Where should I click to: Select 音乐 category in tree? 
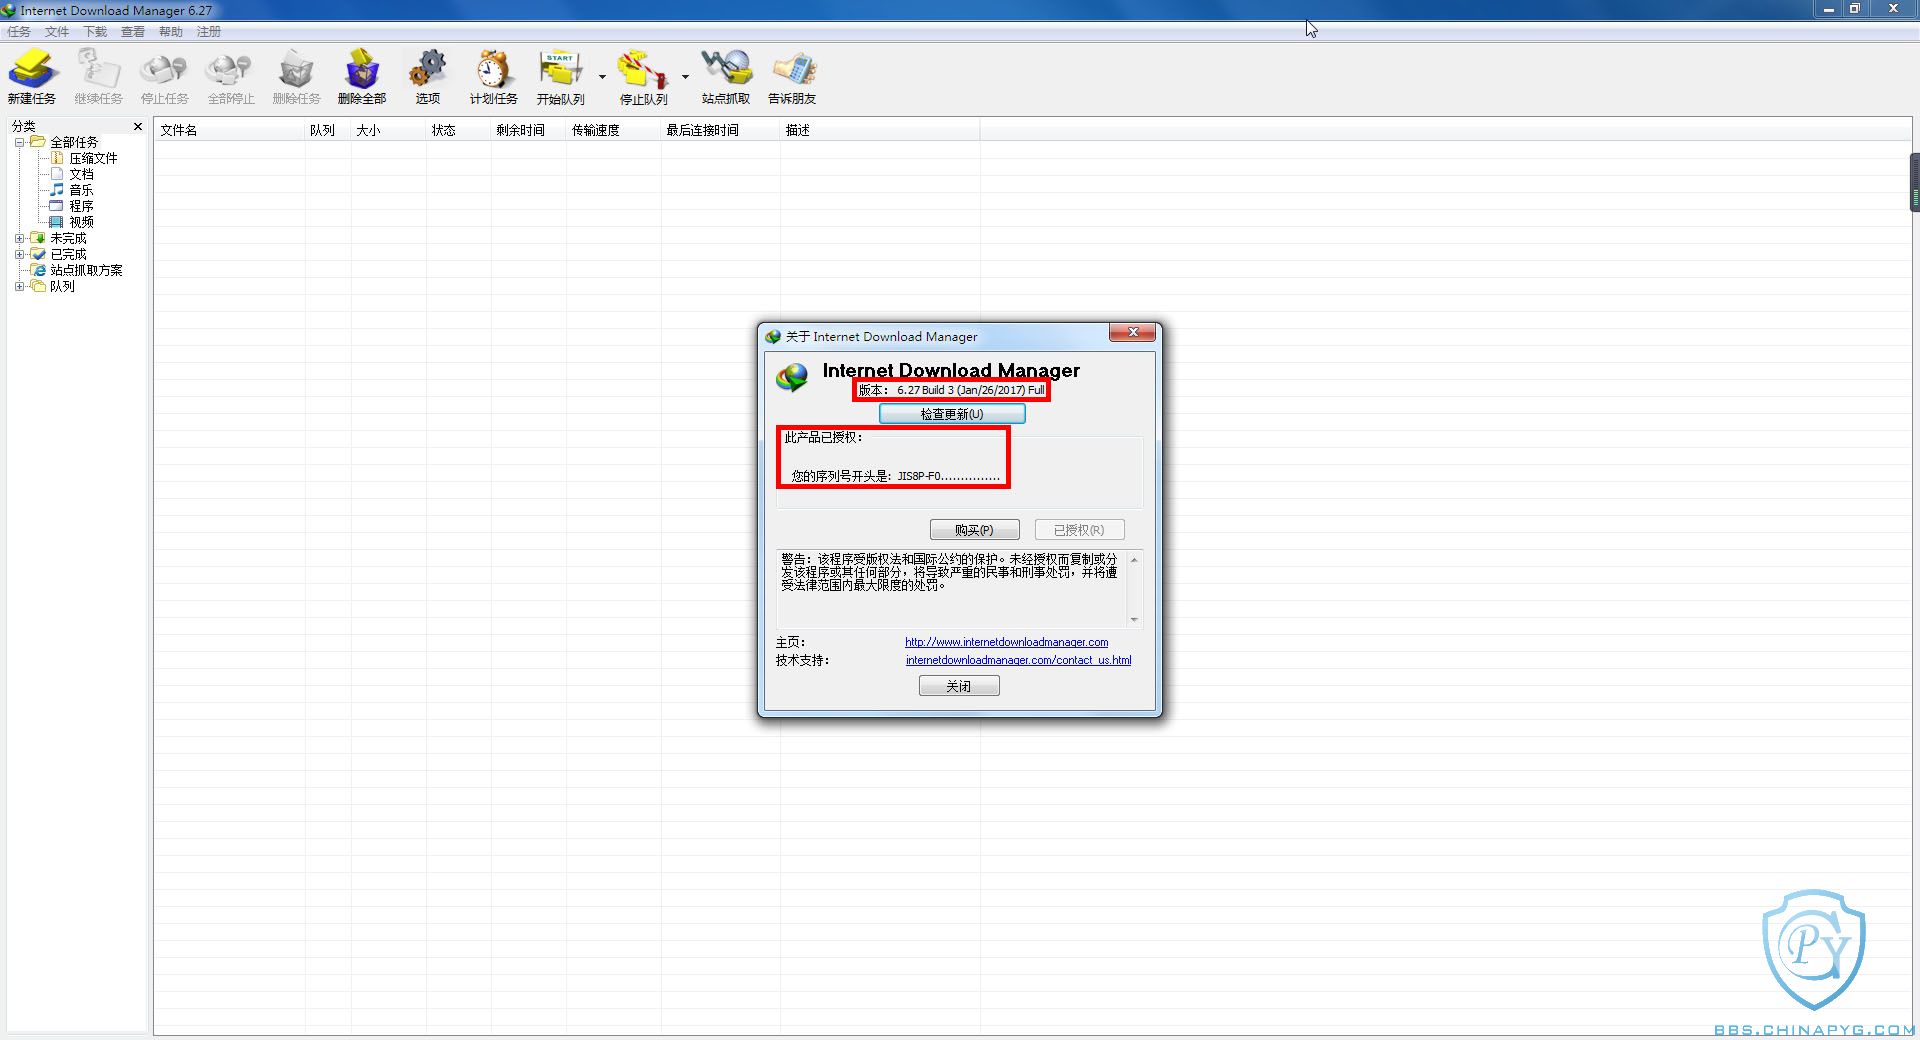(x=81, y=190)
